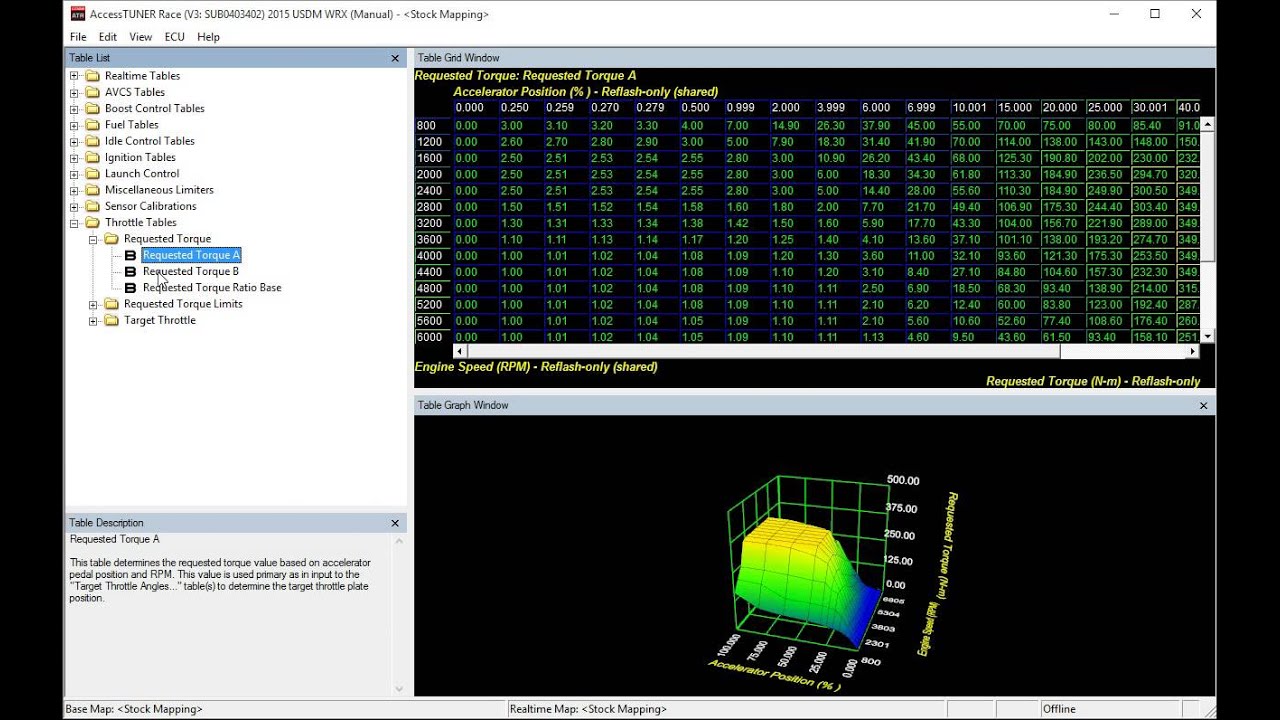Click the table icon beside Requested Torque Ratio Base
The width and height of the screenshot is (1280, 720).
(x=130, y=287)
